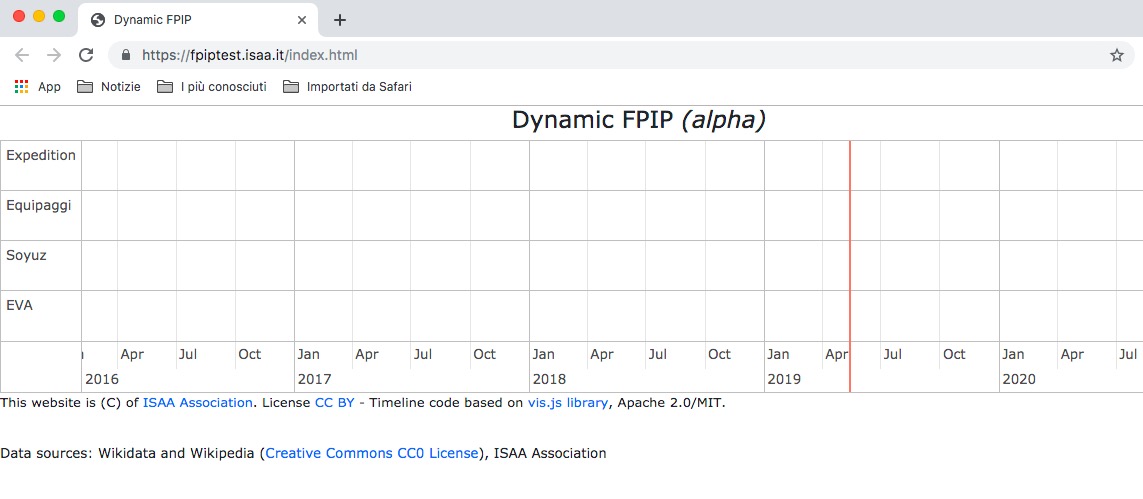This screenshot has height=499, width=1143.
Task: Expand the I più conosciuti folder
Action: 212,87
